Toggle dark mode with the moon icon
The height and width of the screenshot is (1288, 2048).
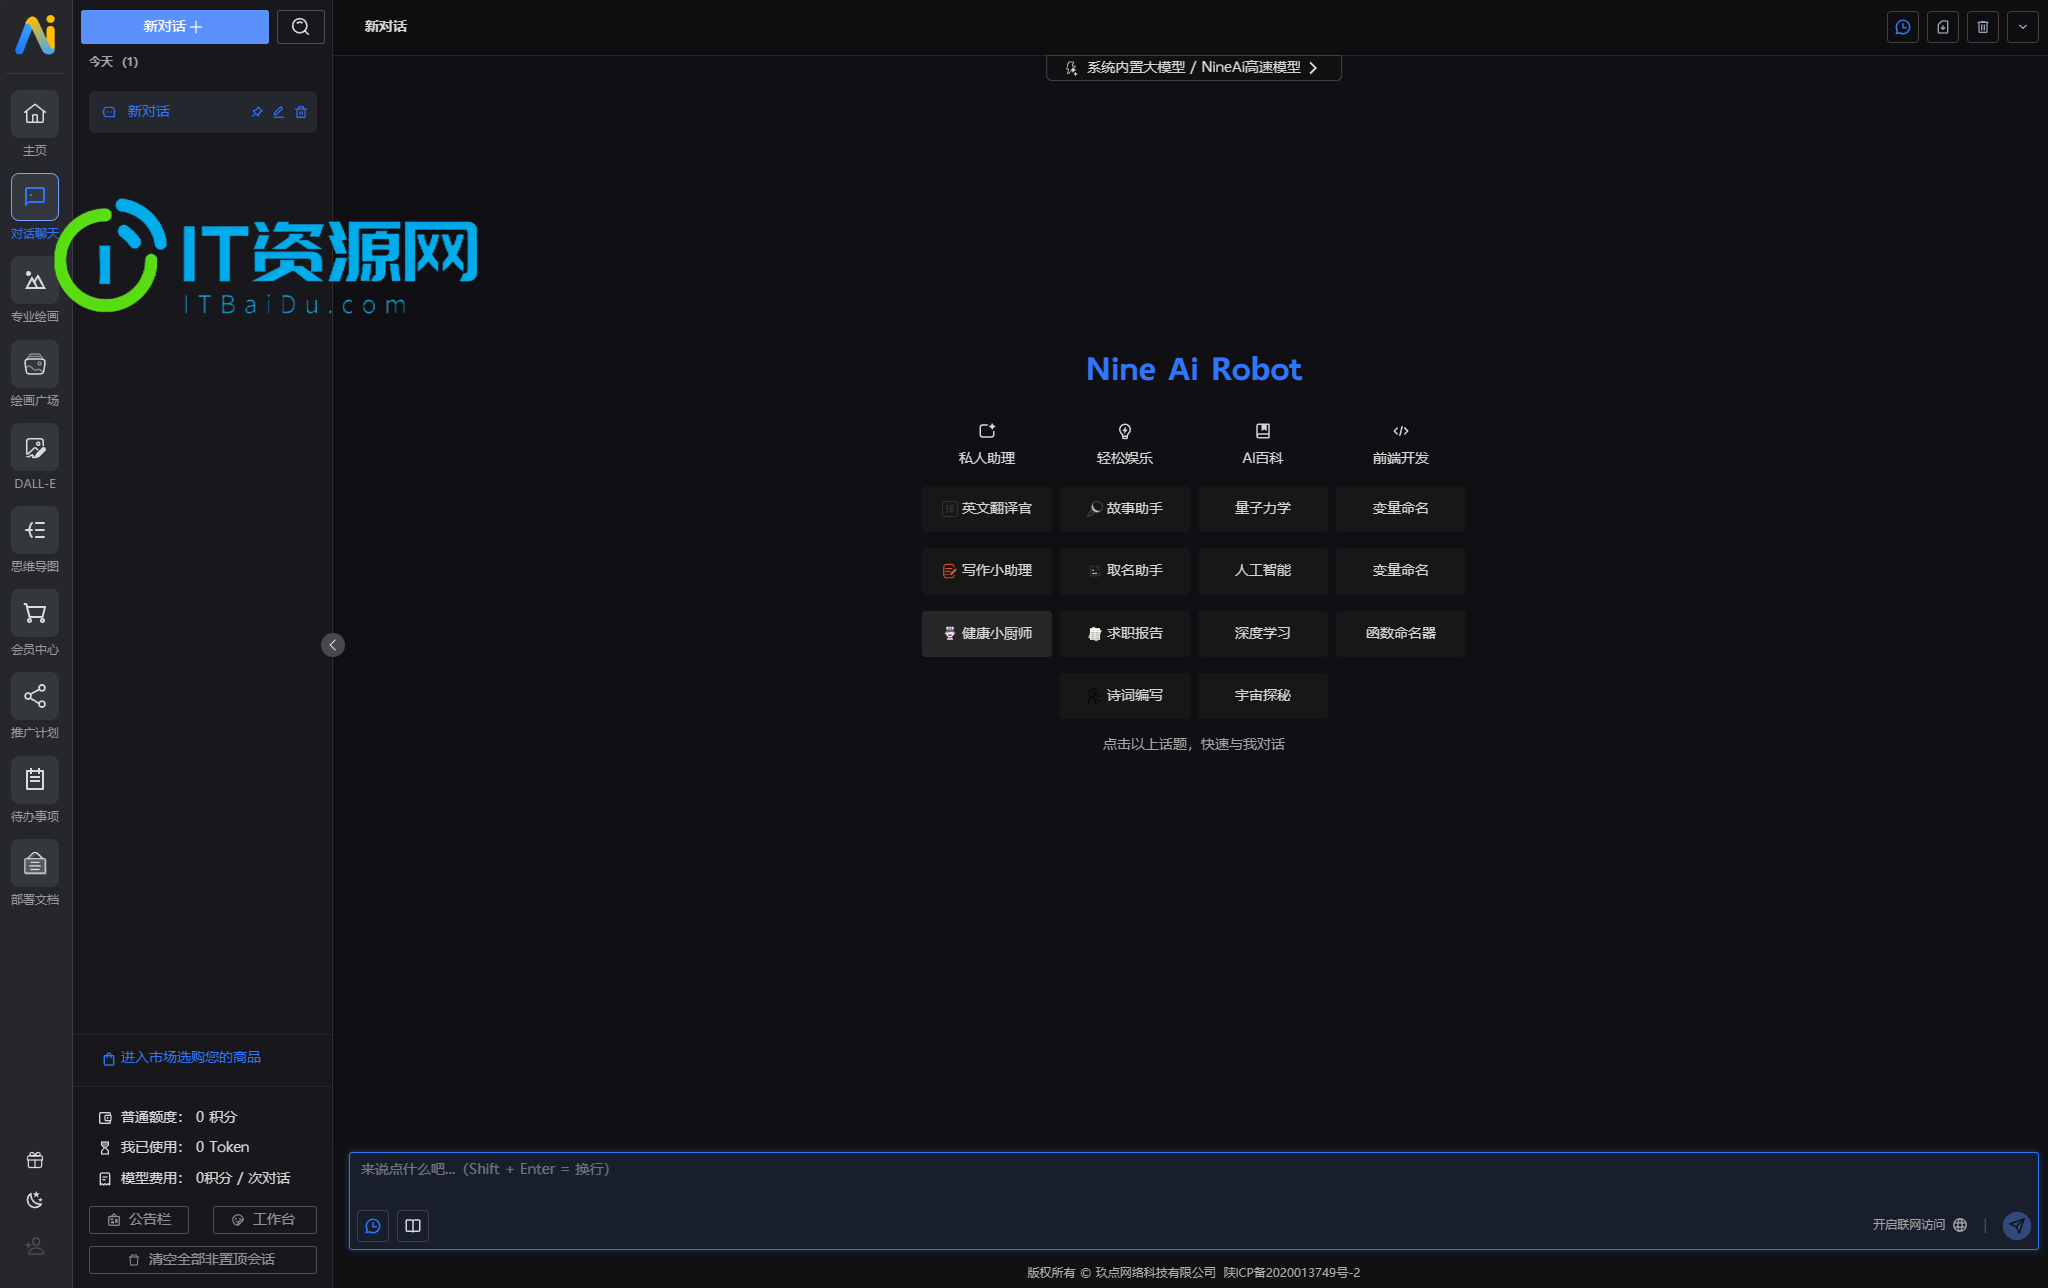35,1200
